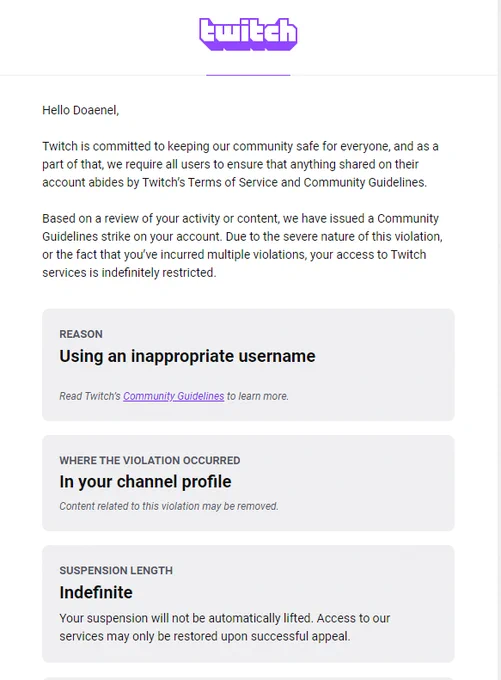The image size is (501, 680).
Task: Click the SUSPENSION LENGTH label
Action: (116, 570)
